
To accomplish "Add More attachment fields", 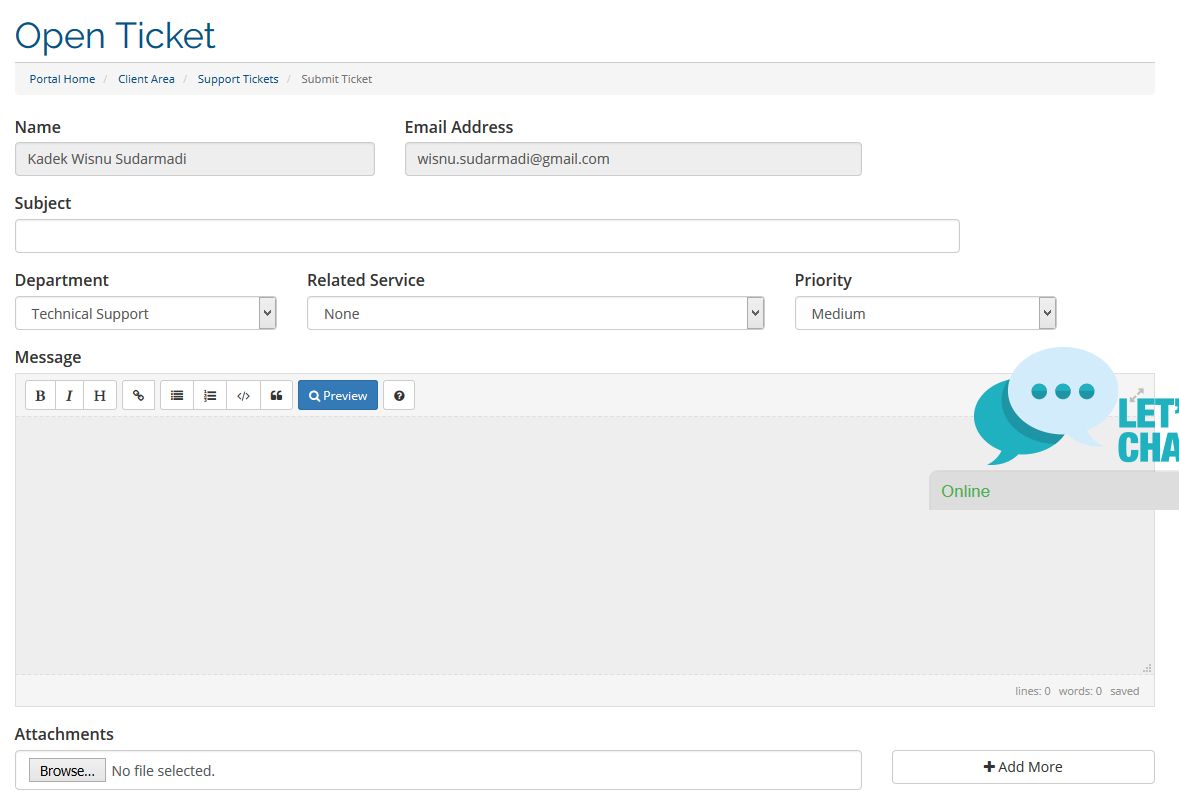I will click(x=1023, y=767).
